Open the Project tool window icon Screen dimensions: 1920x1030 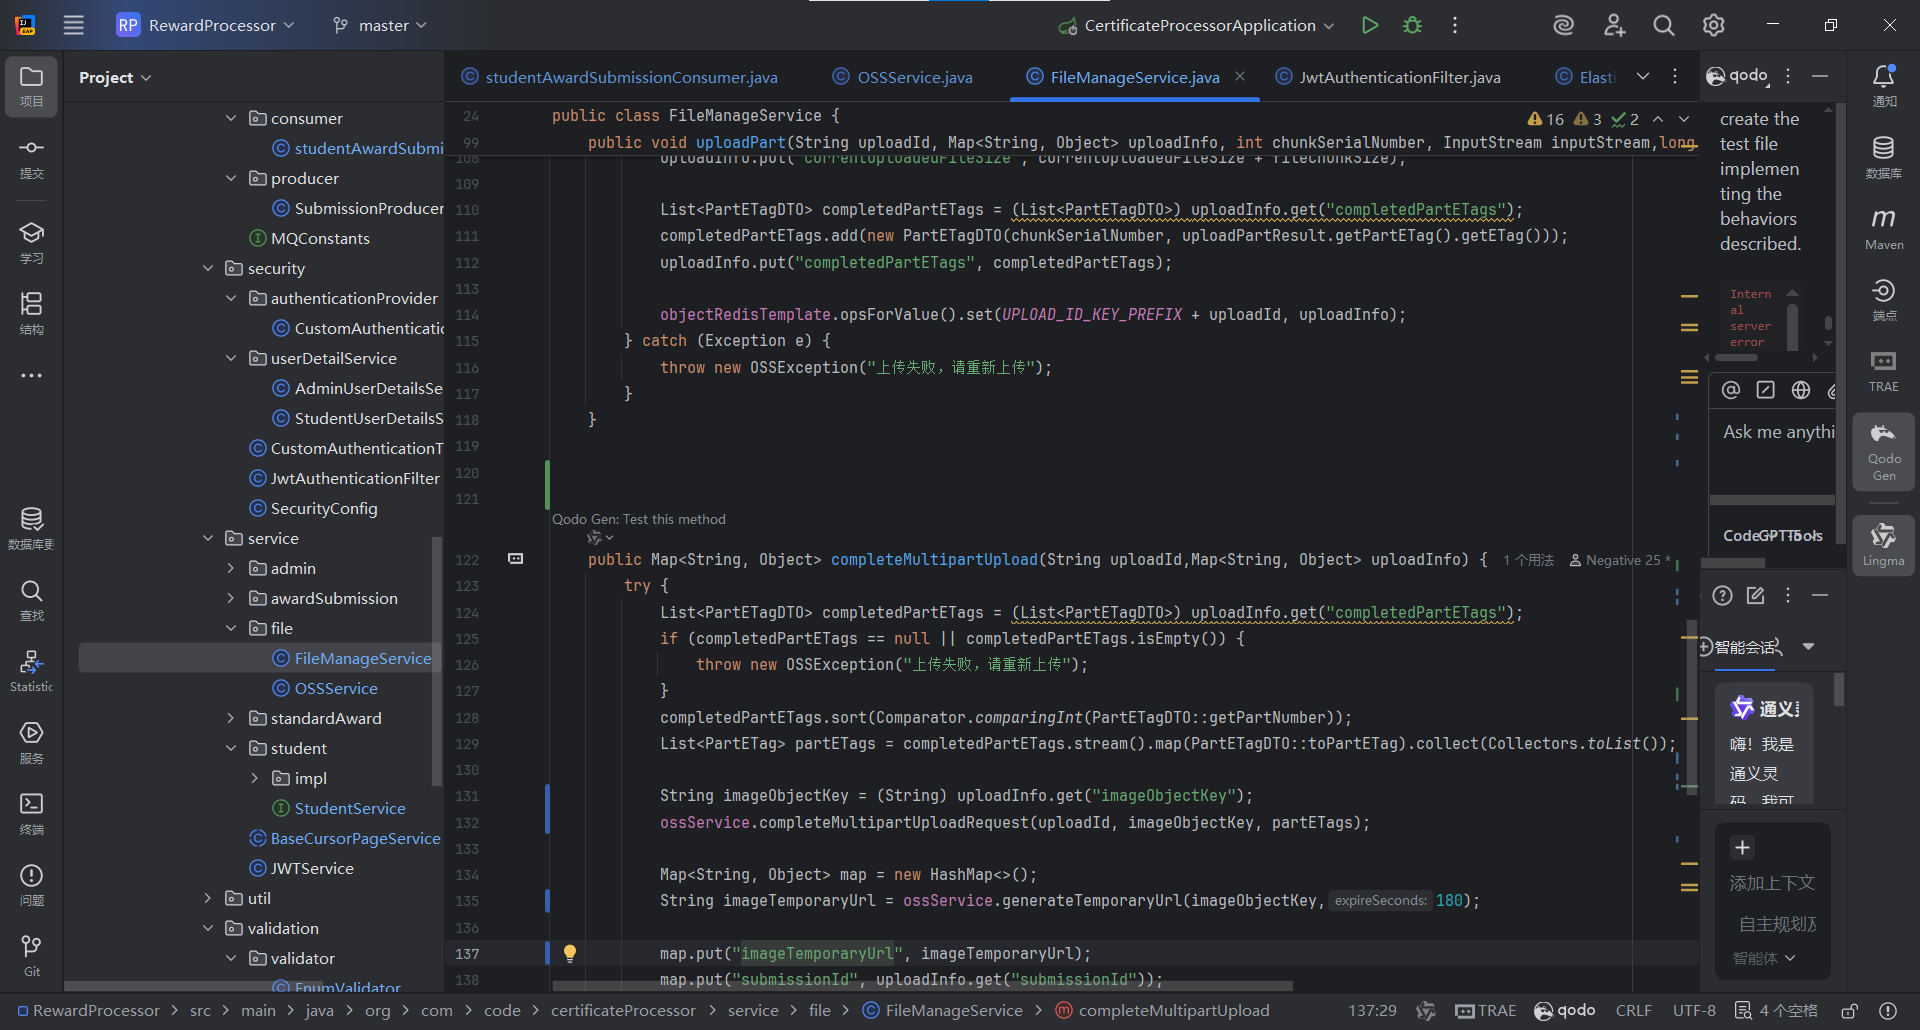pyautogui.click(x=31, y=87)
